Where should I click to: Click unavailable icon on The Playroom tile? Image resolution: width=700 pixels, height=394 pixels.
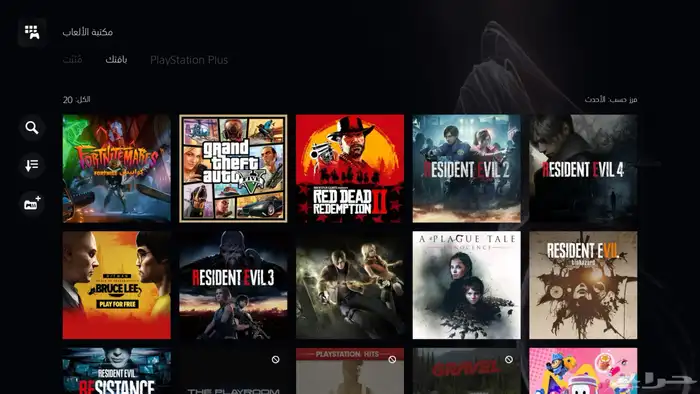(x=275, y=359)
